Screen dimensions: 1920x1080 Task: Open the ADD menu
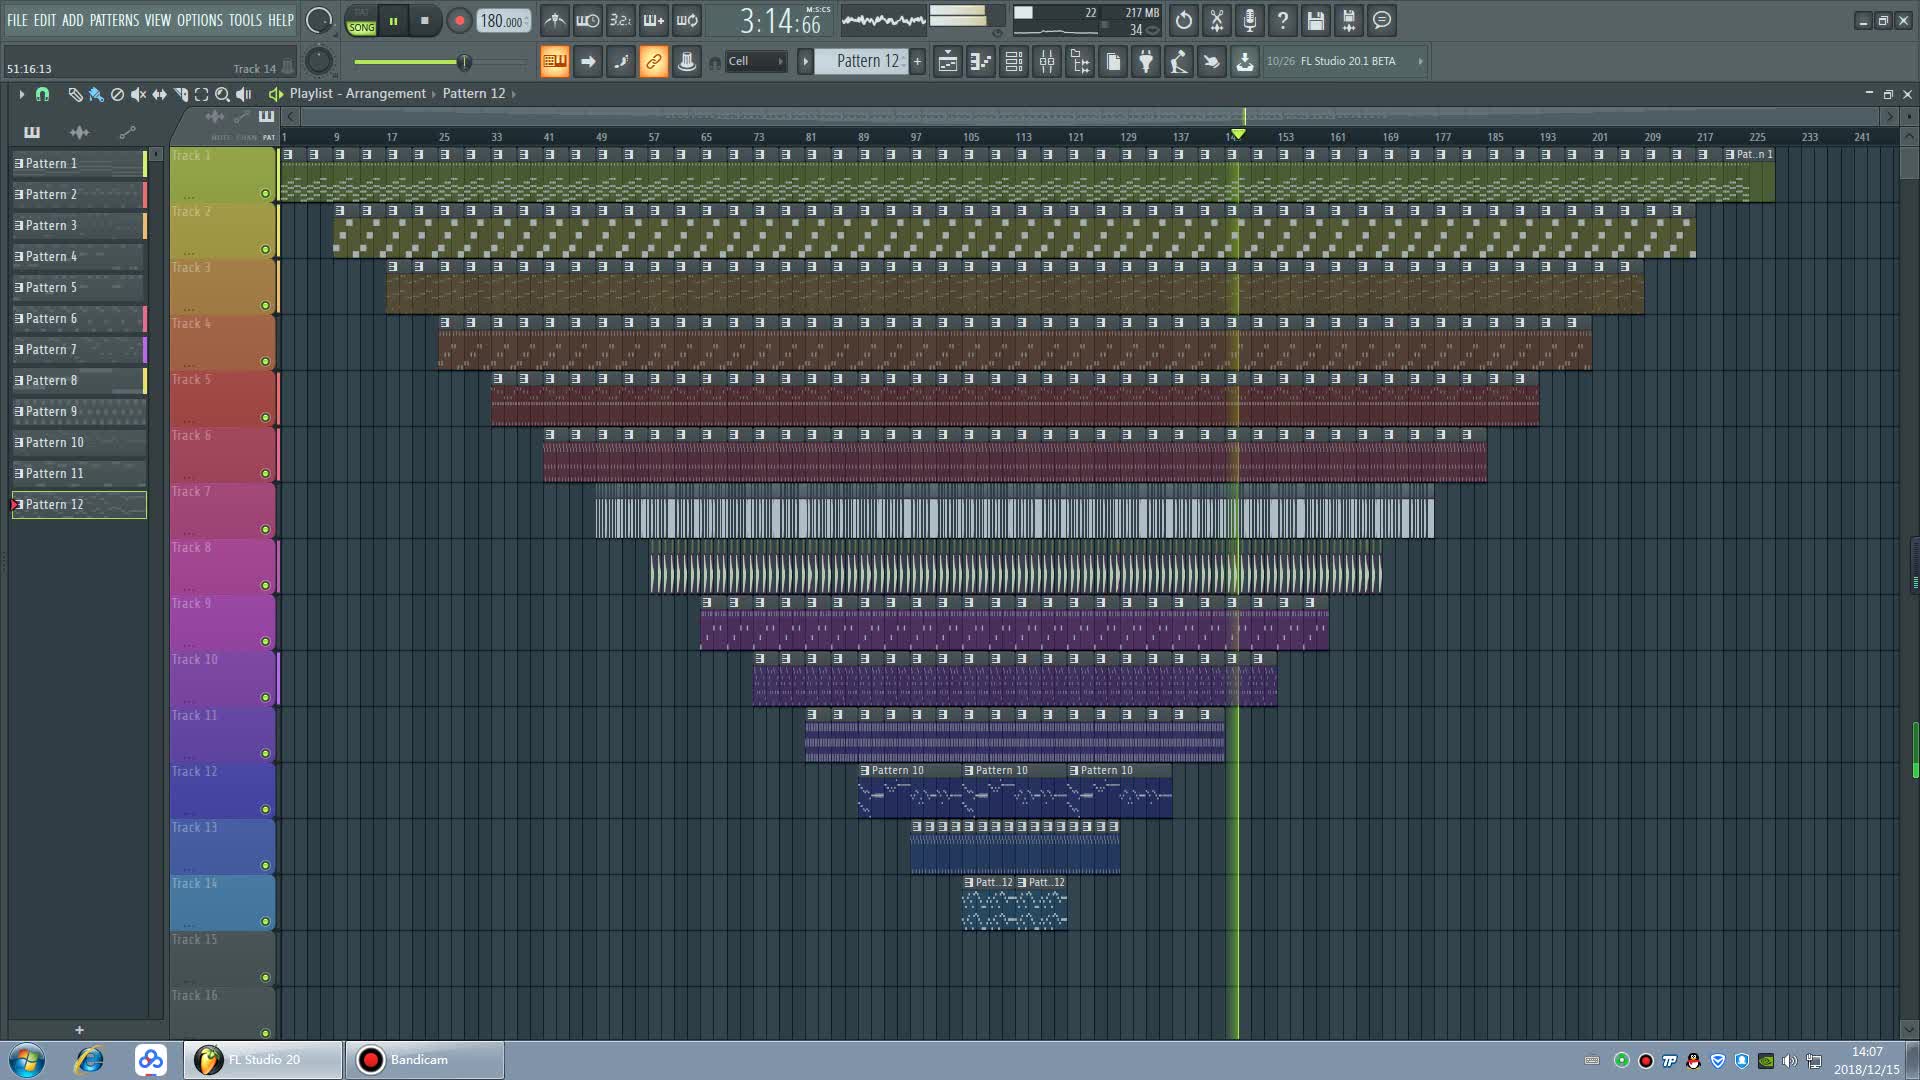[x=73, y=20]
